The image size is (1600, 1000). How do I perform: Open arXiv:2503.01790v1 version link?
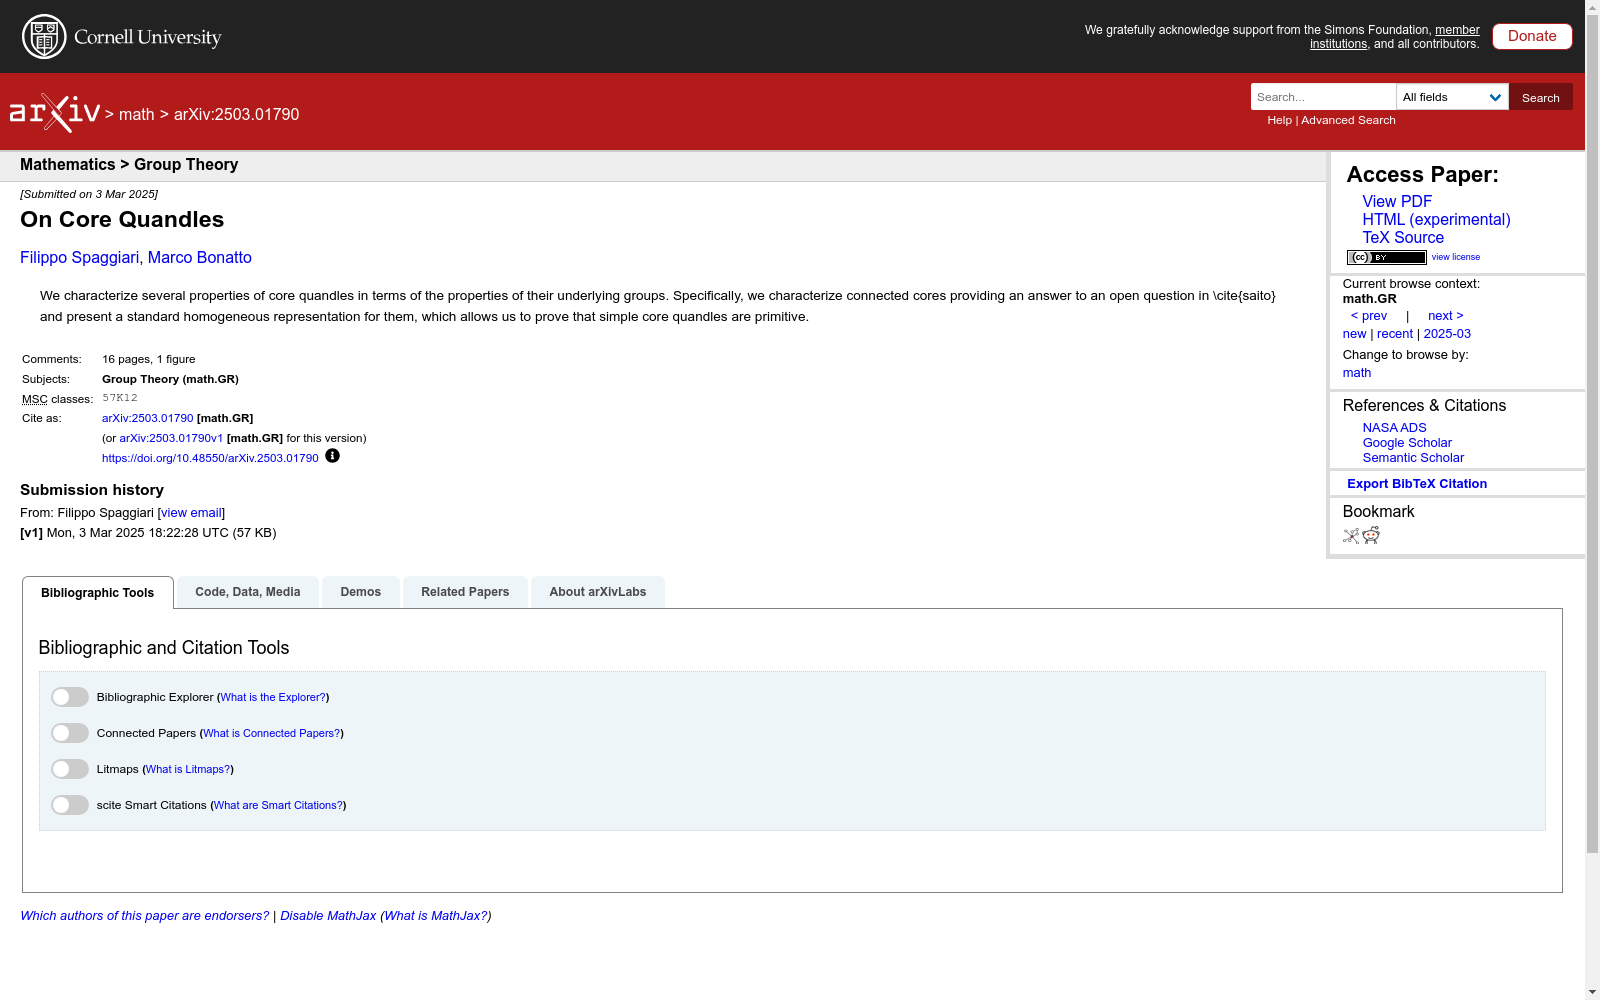click(x=171, y=438)
